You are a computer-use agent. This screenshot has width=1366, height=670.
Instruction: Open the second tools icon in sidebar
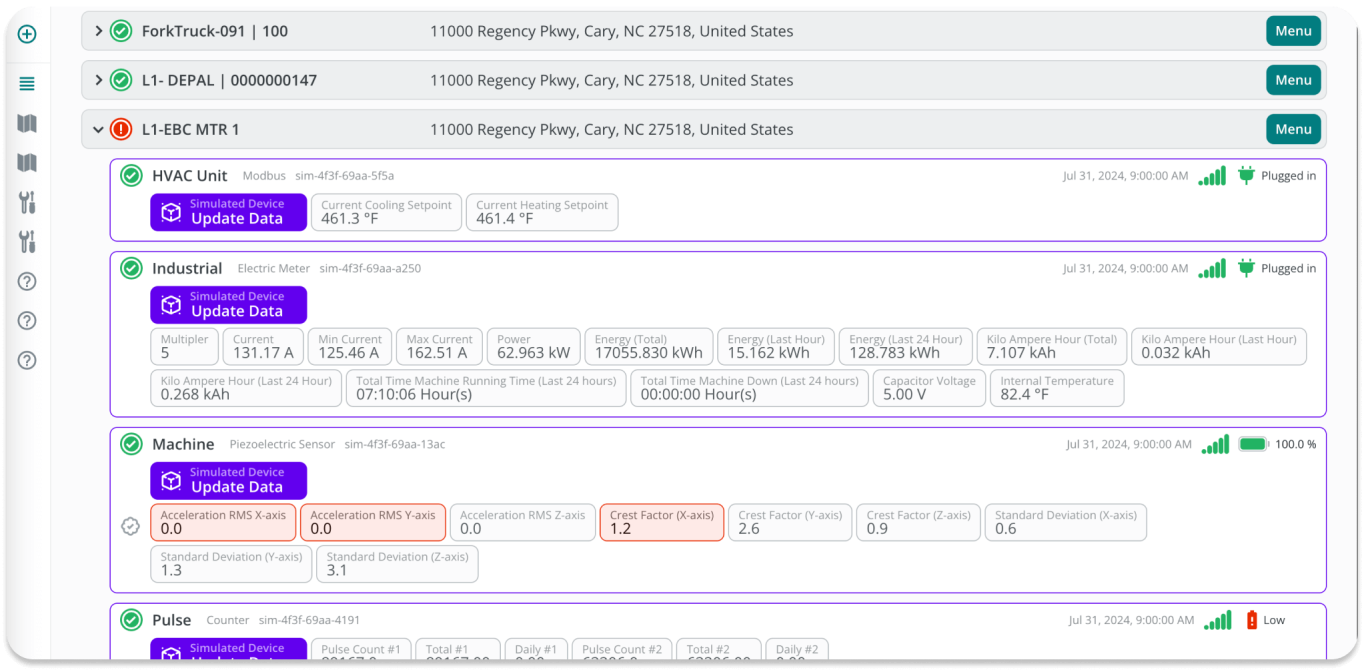(27, 241)
